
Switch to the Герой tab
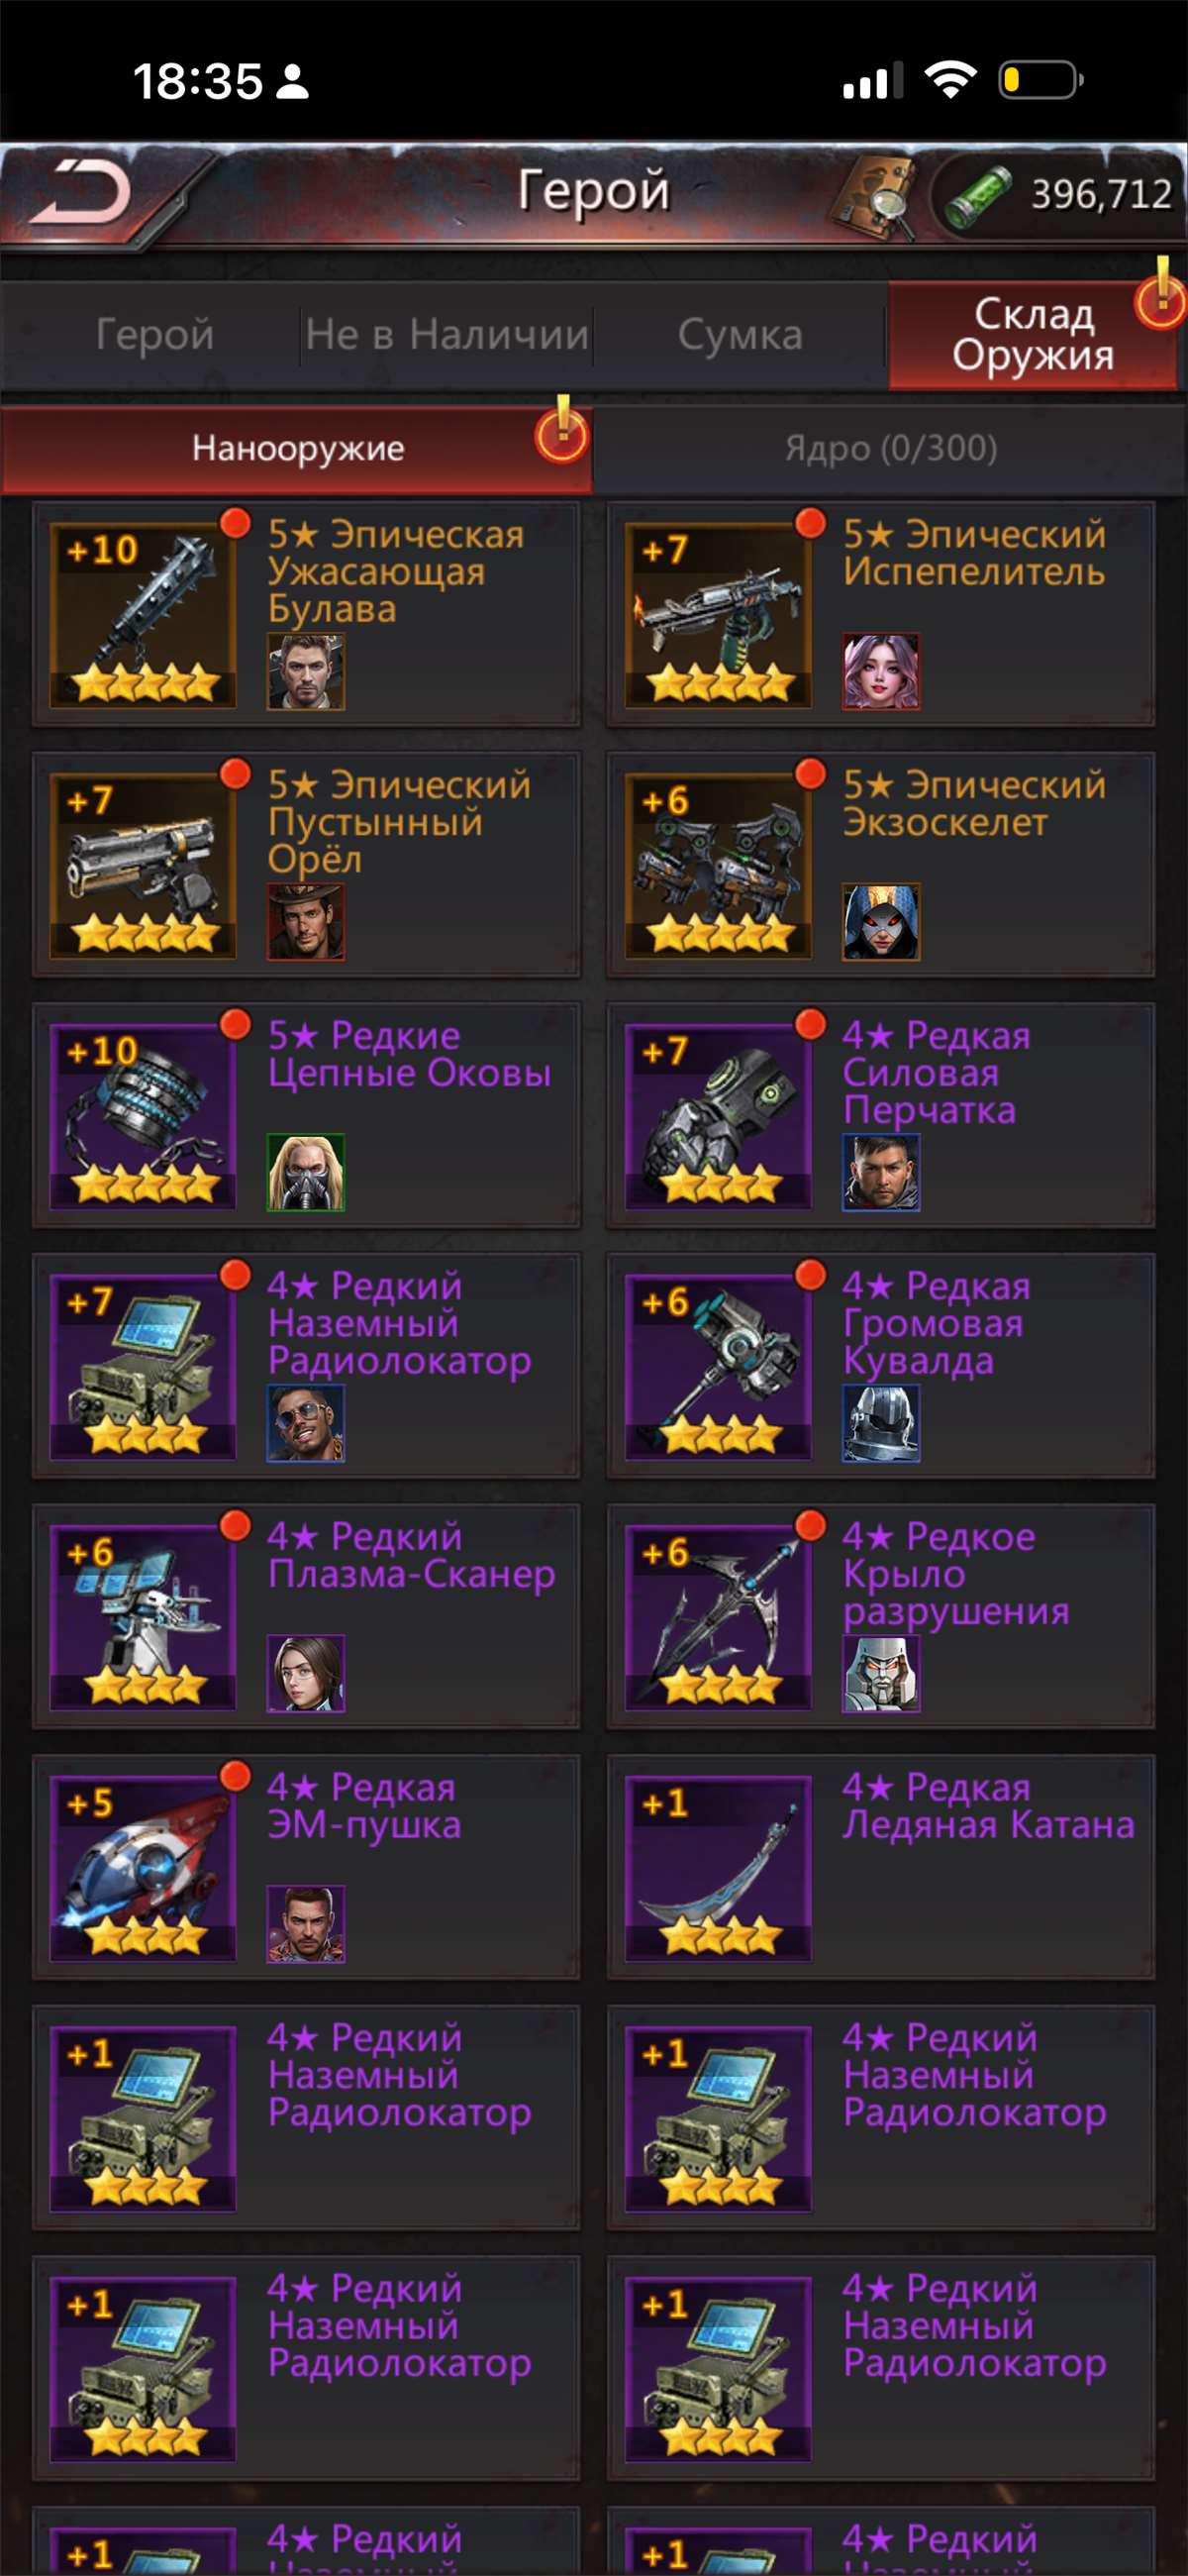pyautogui.click(x=154, y=334)
